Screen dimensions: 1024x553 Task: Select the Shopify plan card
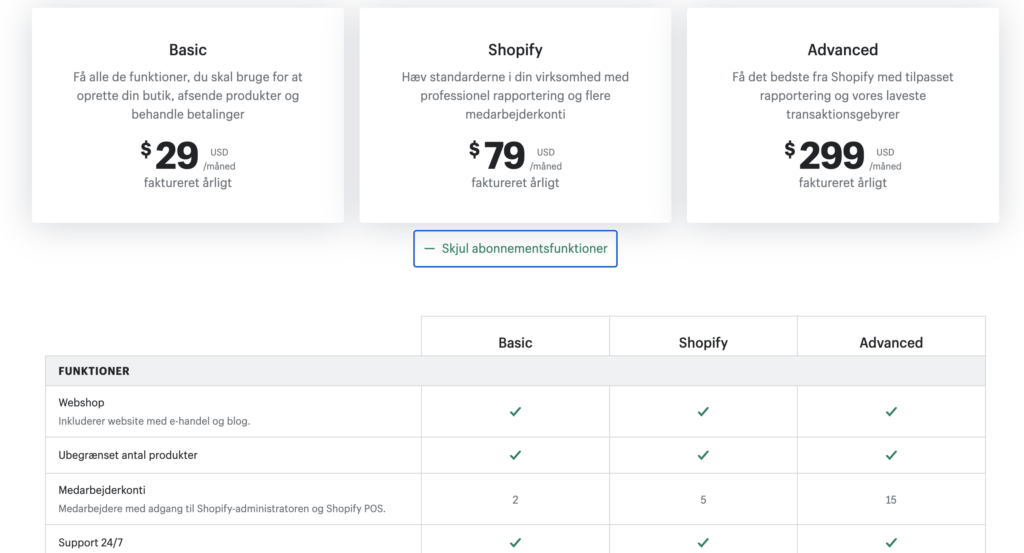(515, 115)
